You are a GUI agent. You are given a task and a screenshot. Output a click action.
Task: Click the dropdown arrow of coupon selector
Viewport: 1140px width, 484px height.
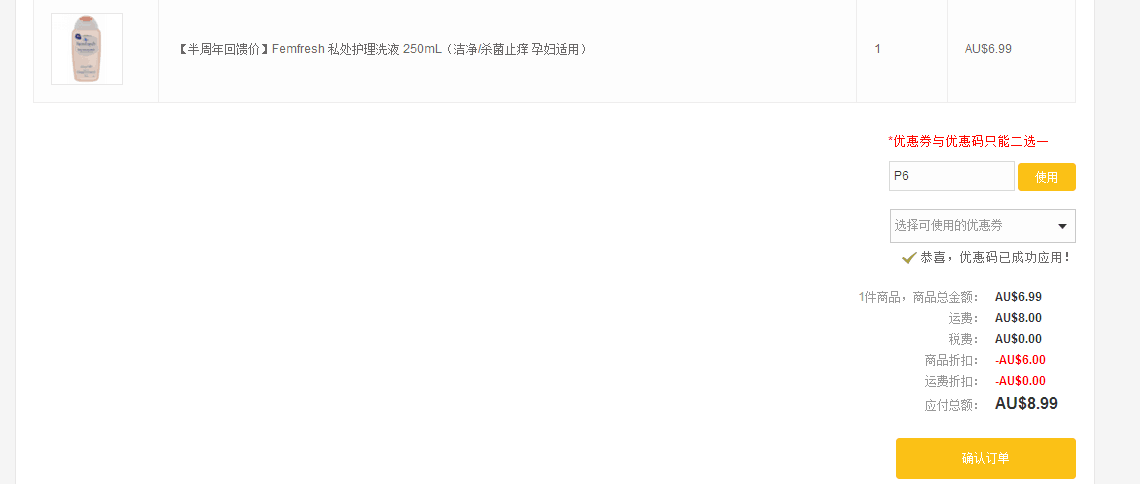pyautogui.click(x=1062, y=227)
